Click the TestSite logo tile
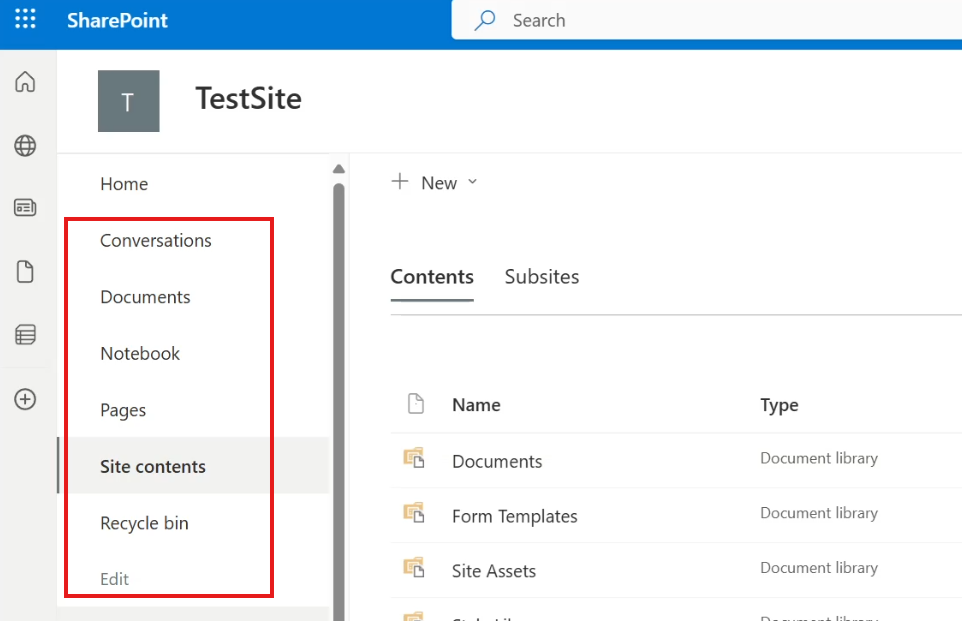This screenshot has height=621, width=962. (128, 101)
